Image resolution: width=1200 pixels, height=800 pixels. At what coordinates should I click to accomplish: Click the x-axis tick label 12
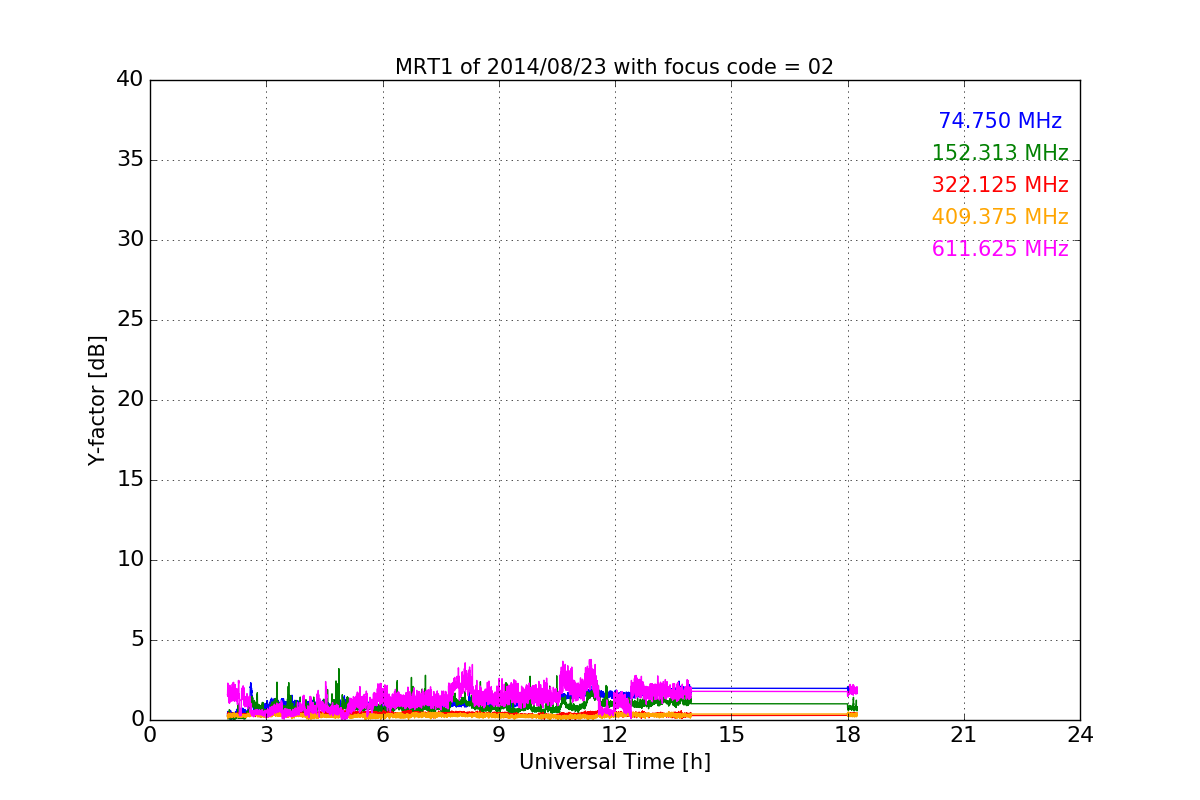[x=615, y=735]
